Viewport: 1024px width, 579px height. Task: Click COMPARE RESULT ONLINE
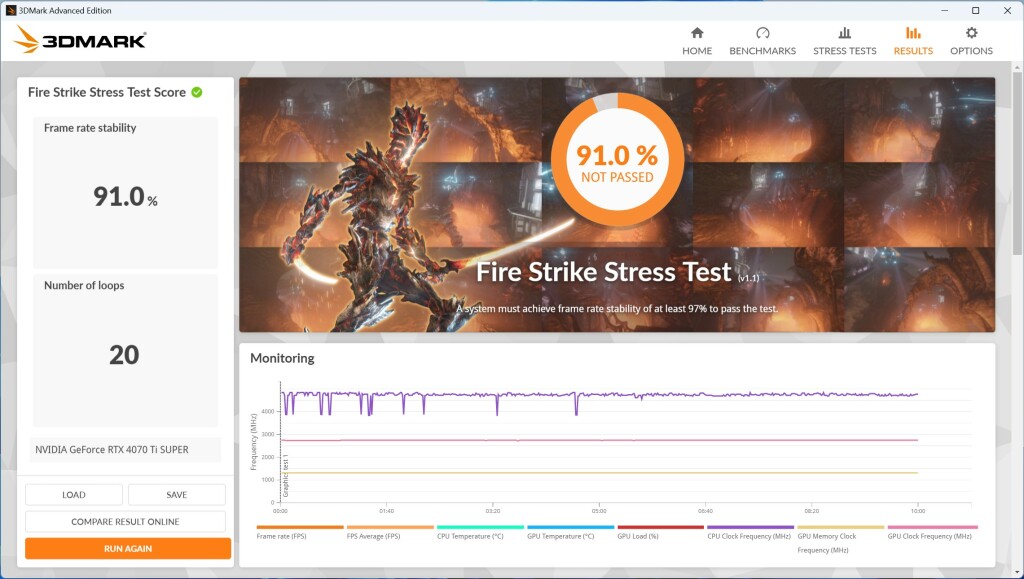pos(127,521)
